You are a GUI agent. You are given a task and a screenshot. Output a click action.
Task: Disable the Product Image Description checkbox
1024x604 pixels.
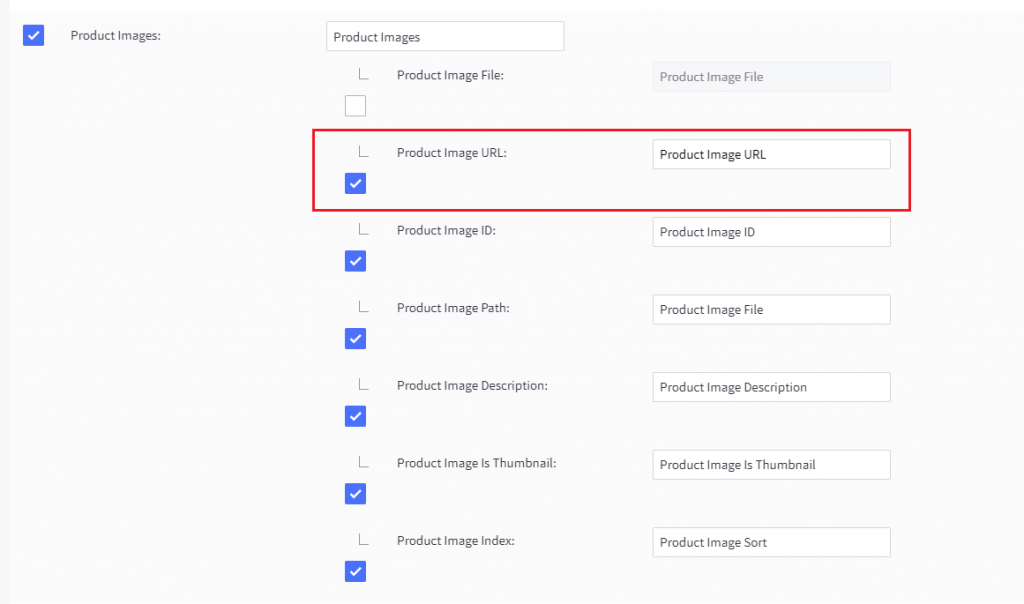355,416
